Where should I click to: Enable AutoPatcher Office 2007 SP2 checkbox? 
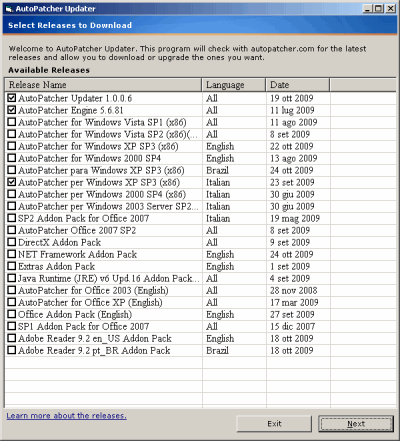pos(12,230)
